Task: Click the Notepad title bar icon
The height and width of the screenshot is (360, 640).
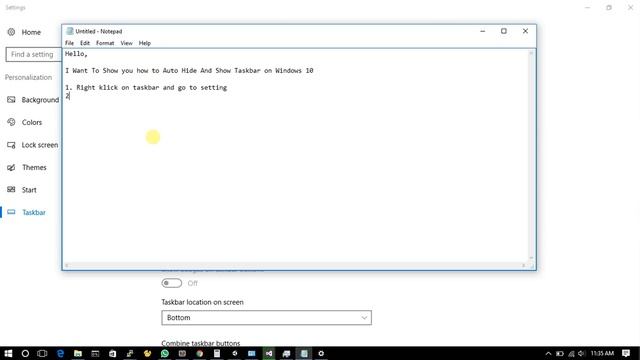Action: click(70, 31)
